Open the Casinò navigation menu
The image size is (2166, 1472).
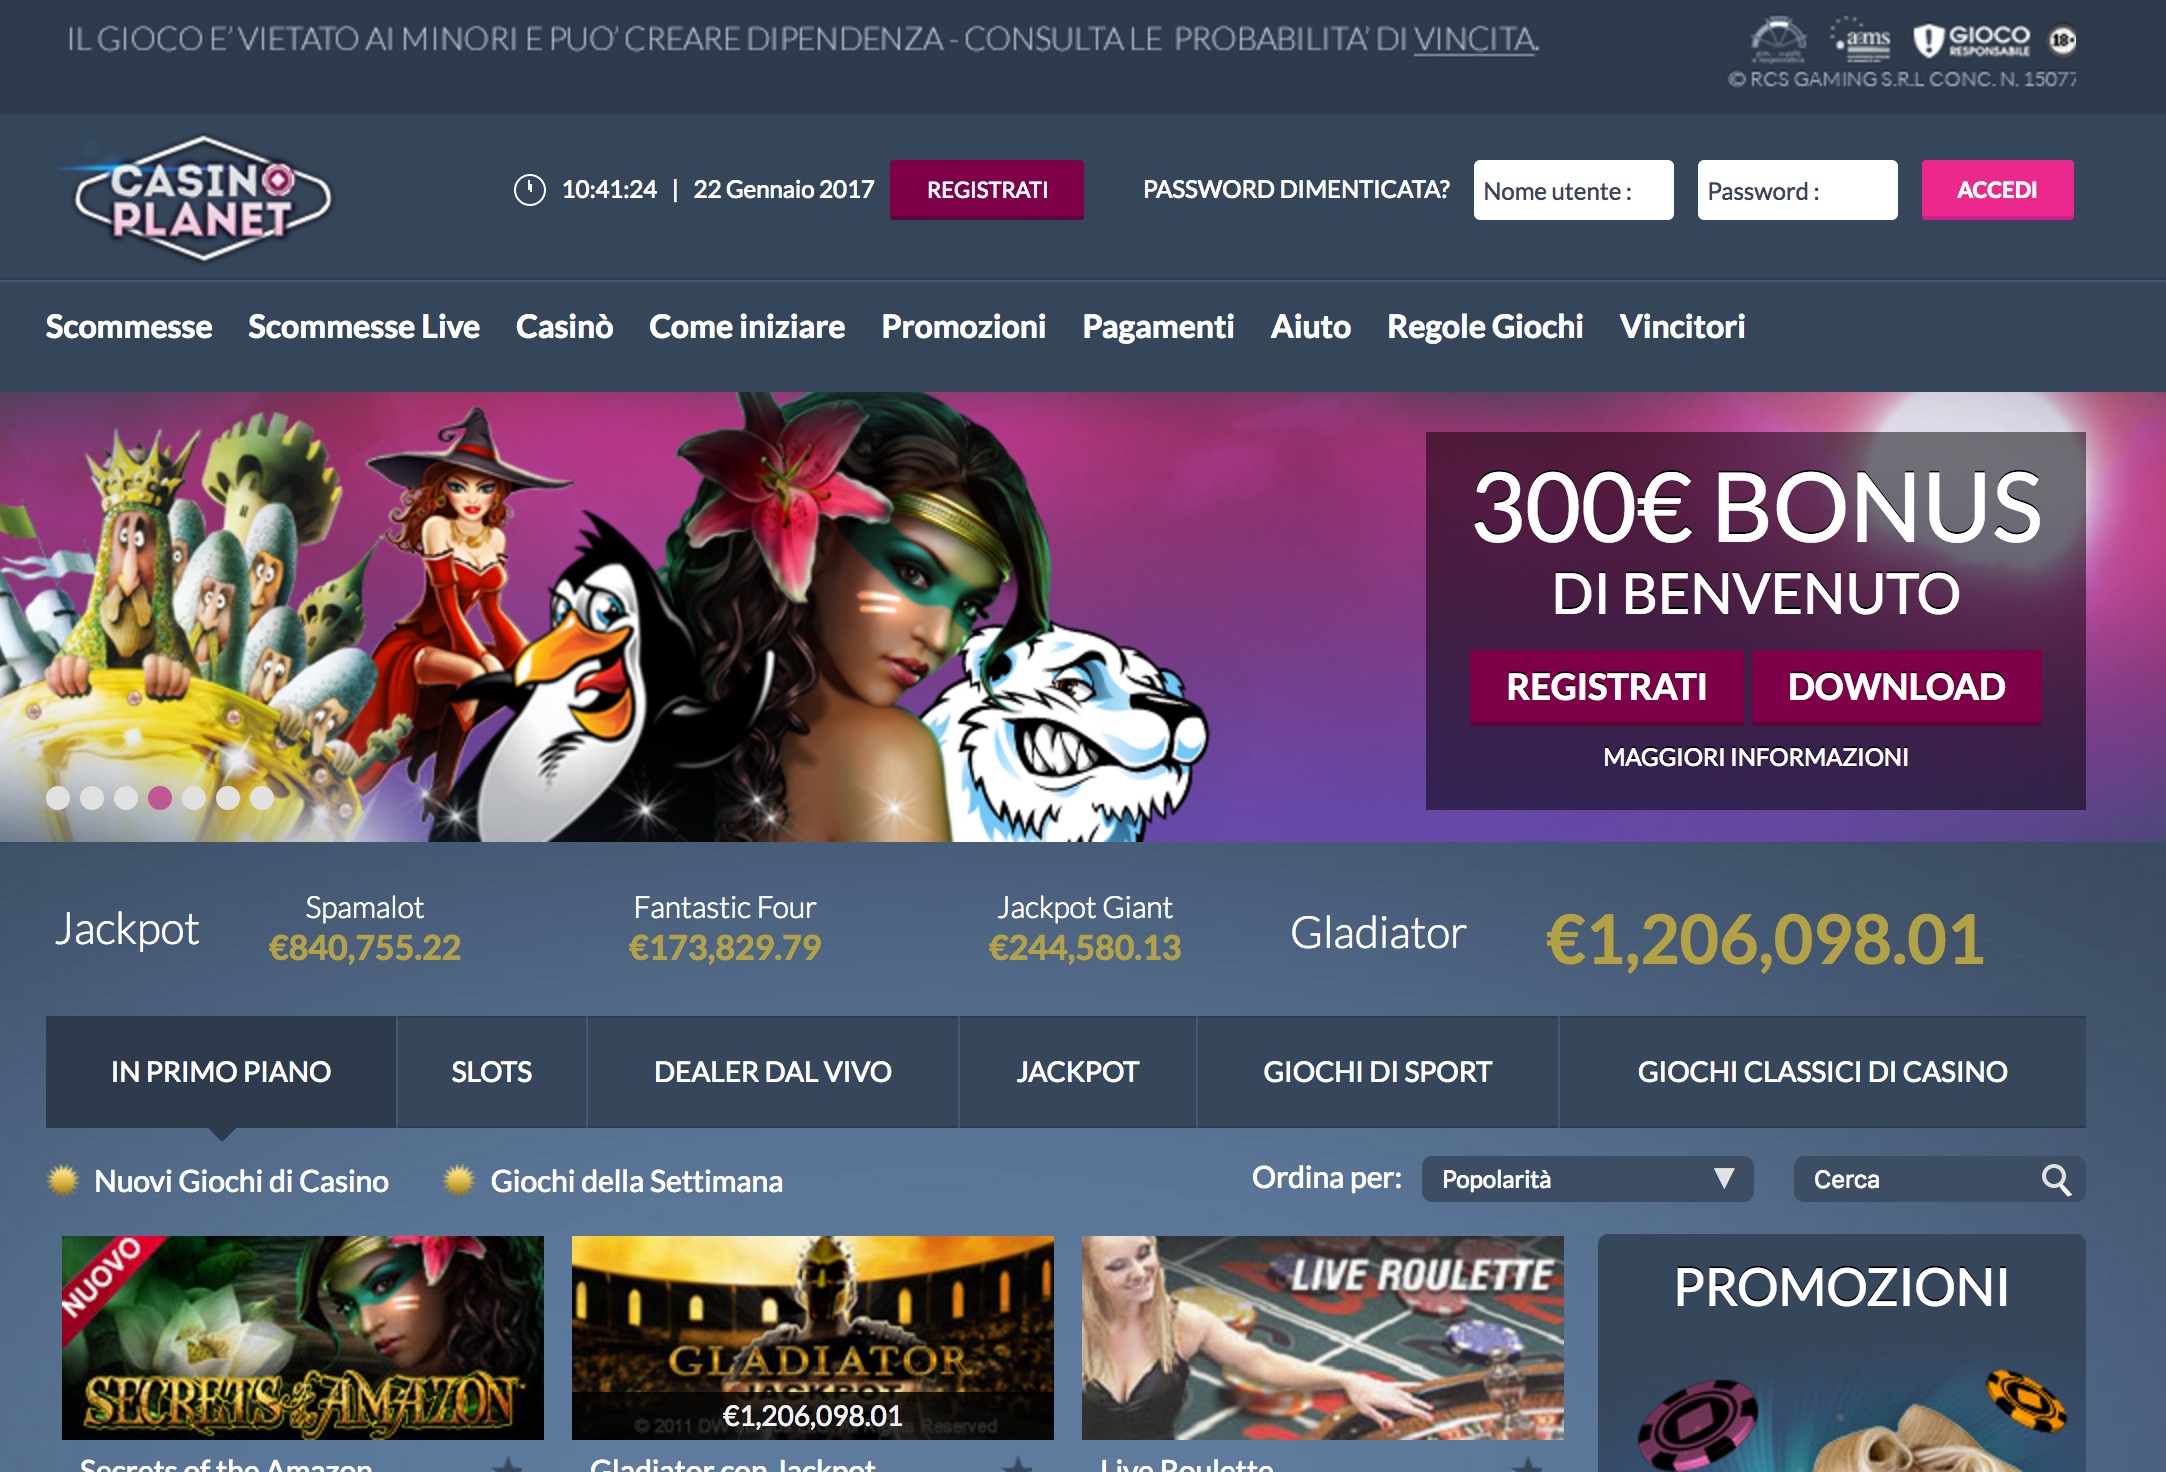(564, 327)
